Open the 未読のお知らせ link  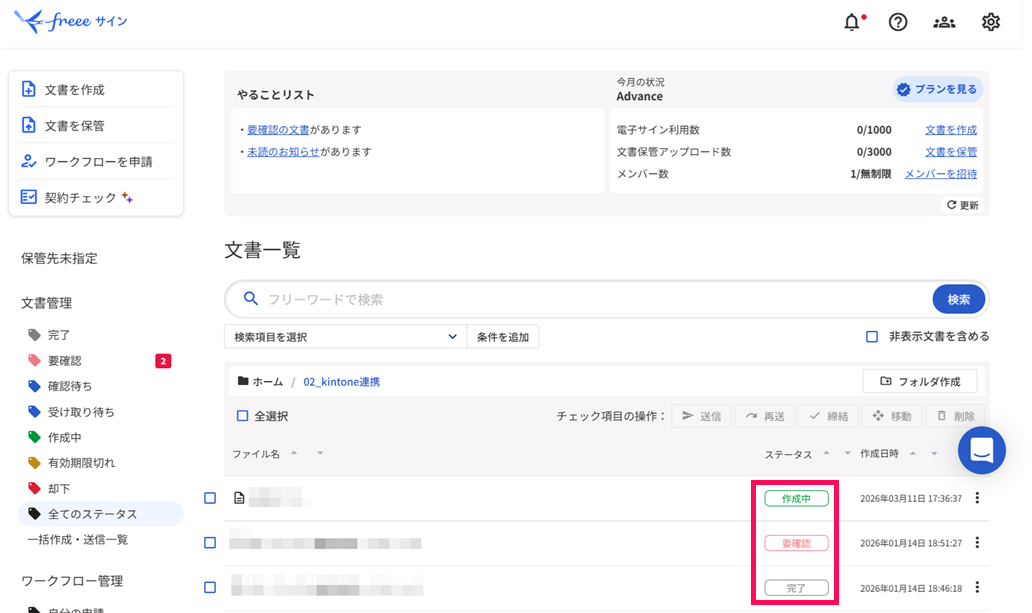[x=283, y=151]
